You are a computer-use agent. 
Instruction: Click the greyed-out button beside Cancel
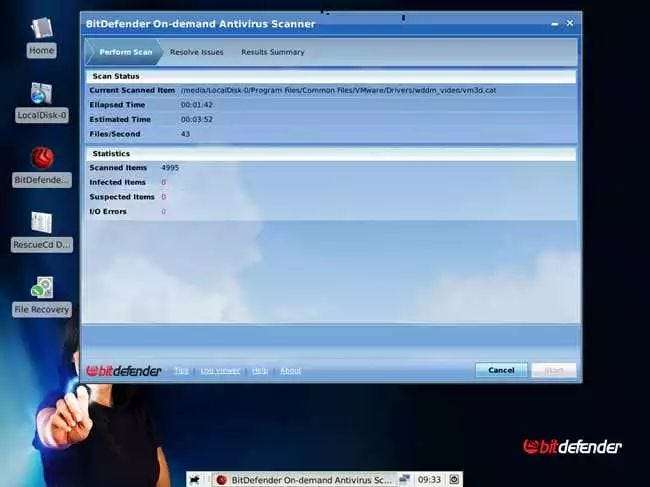554,370
